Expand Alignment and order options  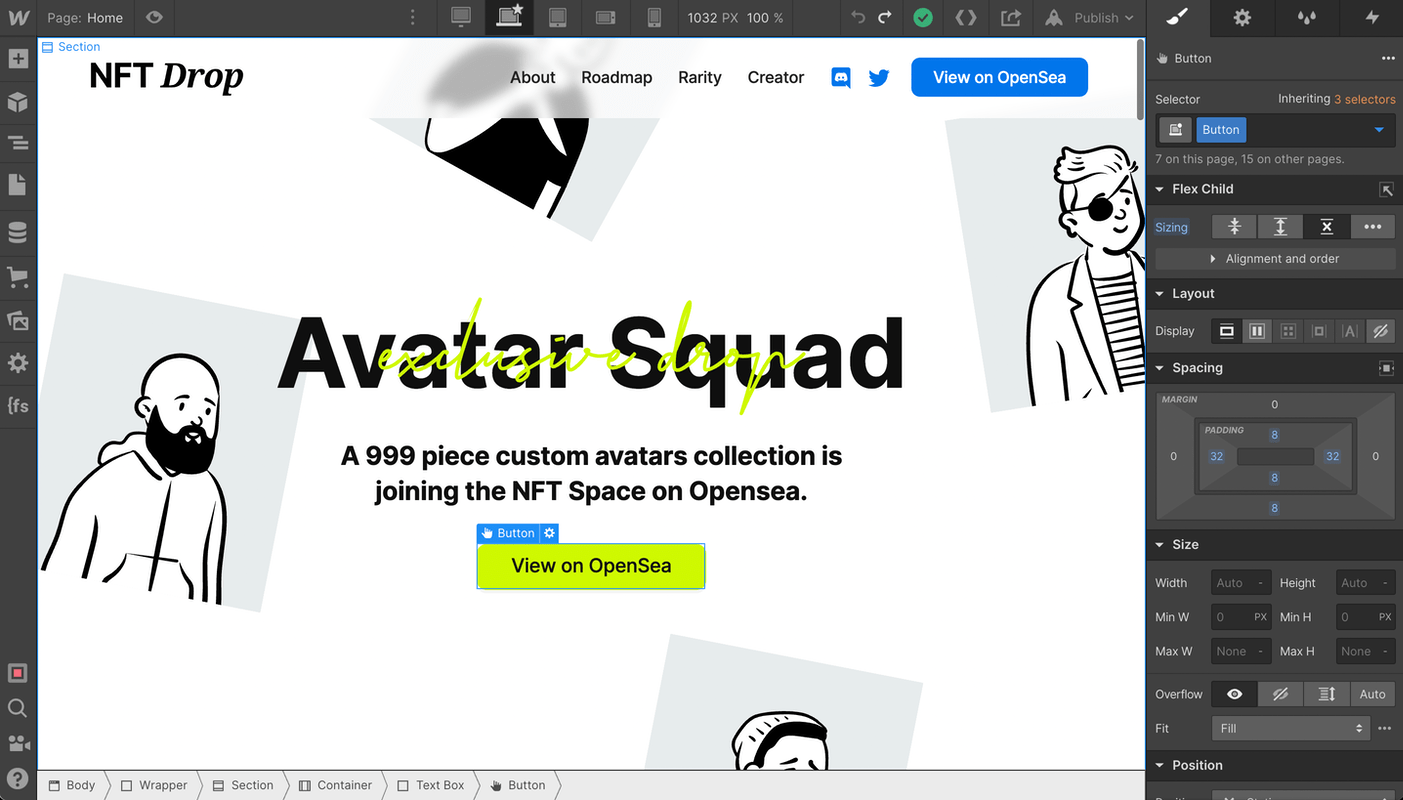click(x=1275, y=259)
